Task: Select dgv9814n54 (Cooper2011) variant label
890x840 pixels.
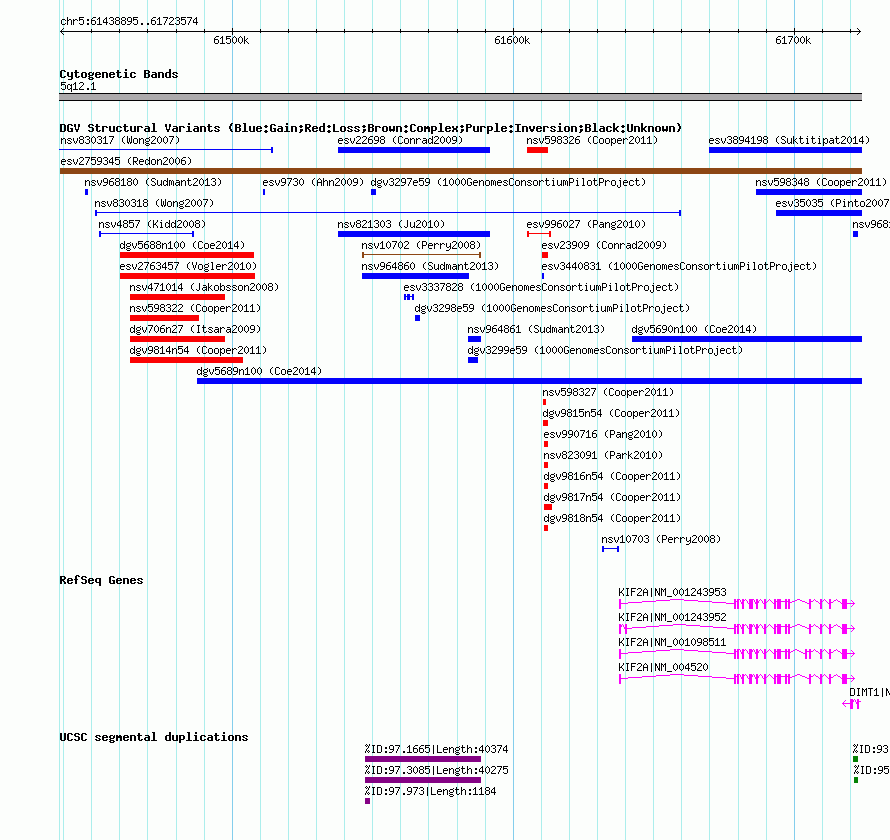Action: [x=198, y=350]
